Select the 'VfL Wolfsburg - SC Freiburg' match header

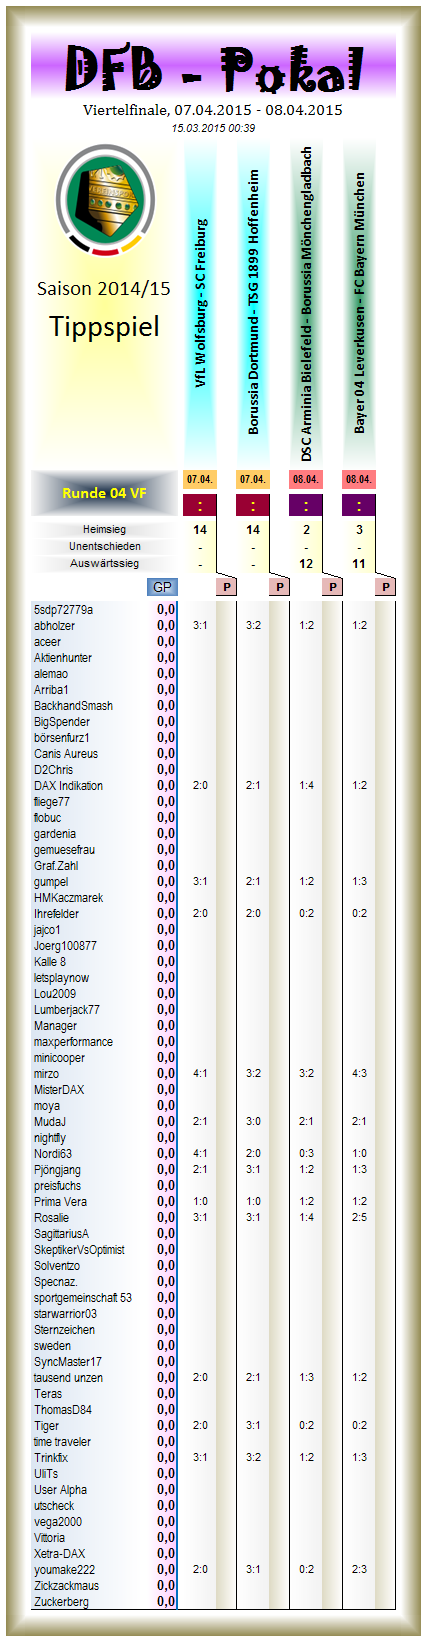tap(200, 303)
